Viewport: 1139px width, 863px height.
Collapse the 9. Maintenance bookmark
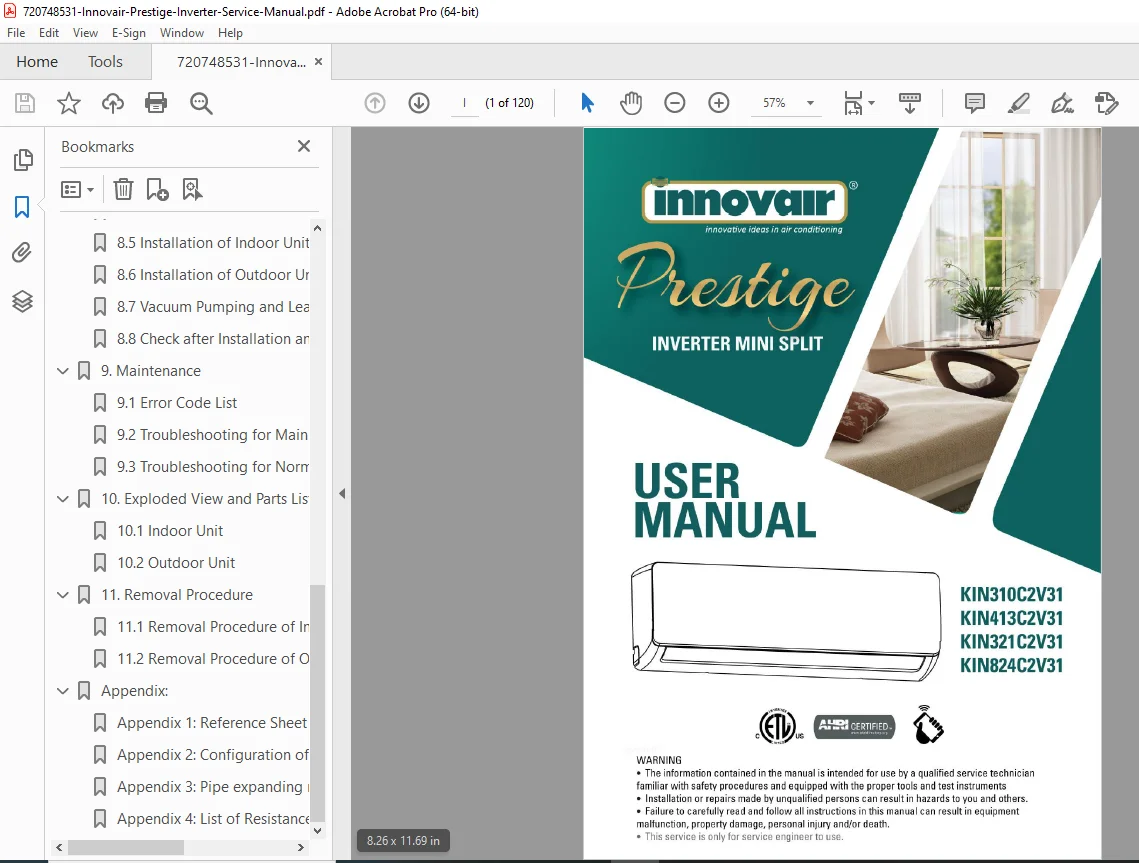click(63, 371)
